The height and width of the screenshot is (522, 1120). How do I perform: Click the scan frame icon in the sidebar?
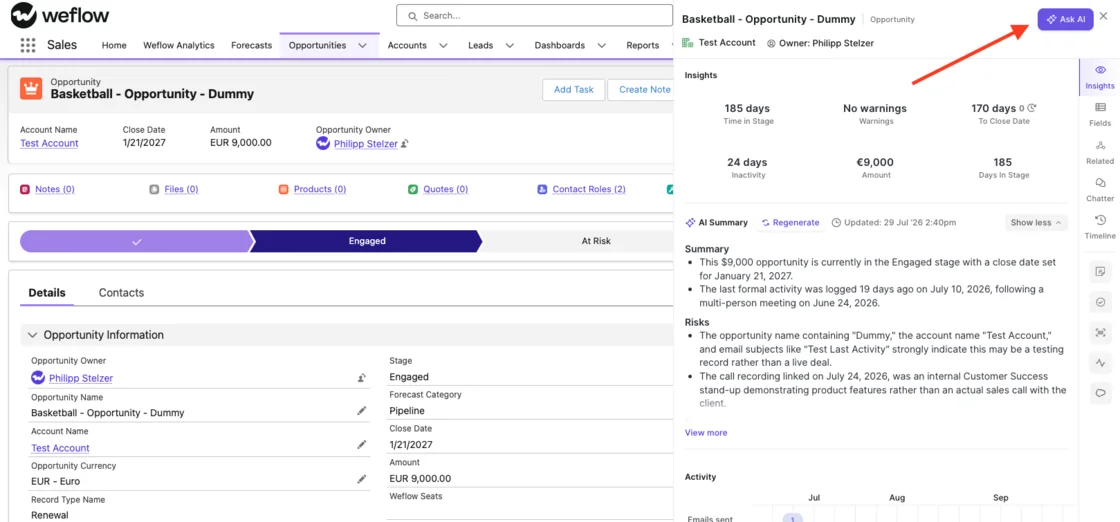click(x=1100, y=332)
